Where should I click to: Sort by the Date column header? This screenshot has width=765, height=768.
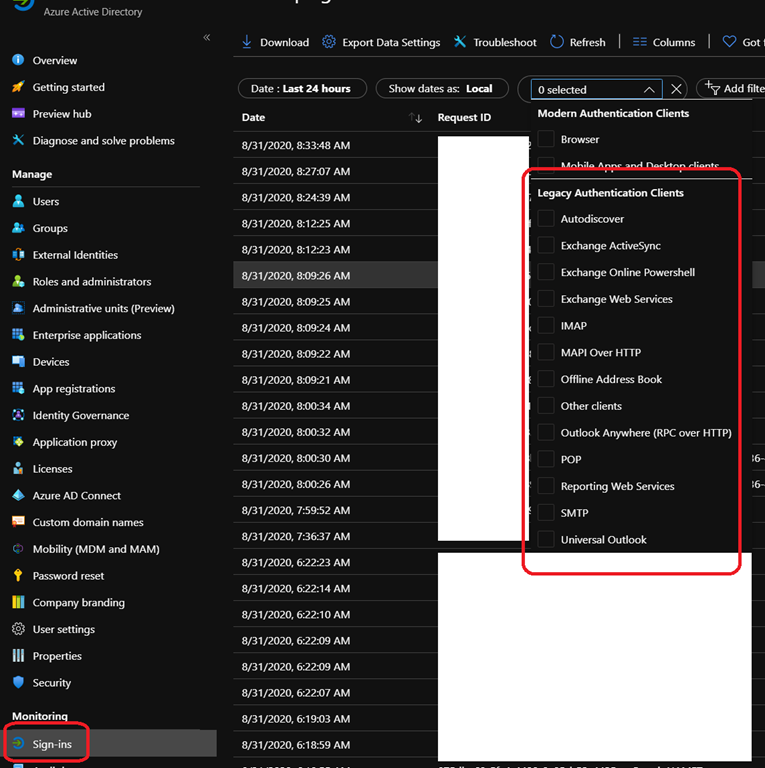point(254,117)
